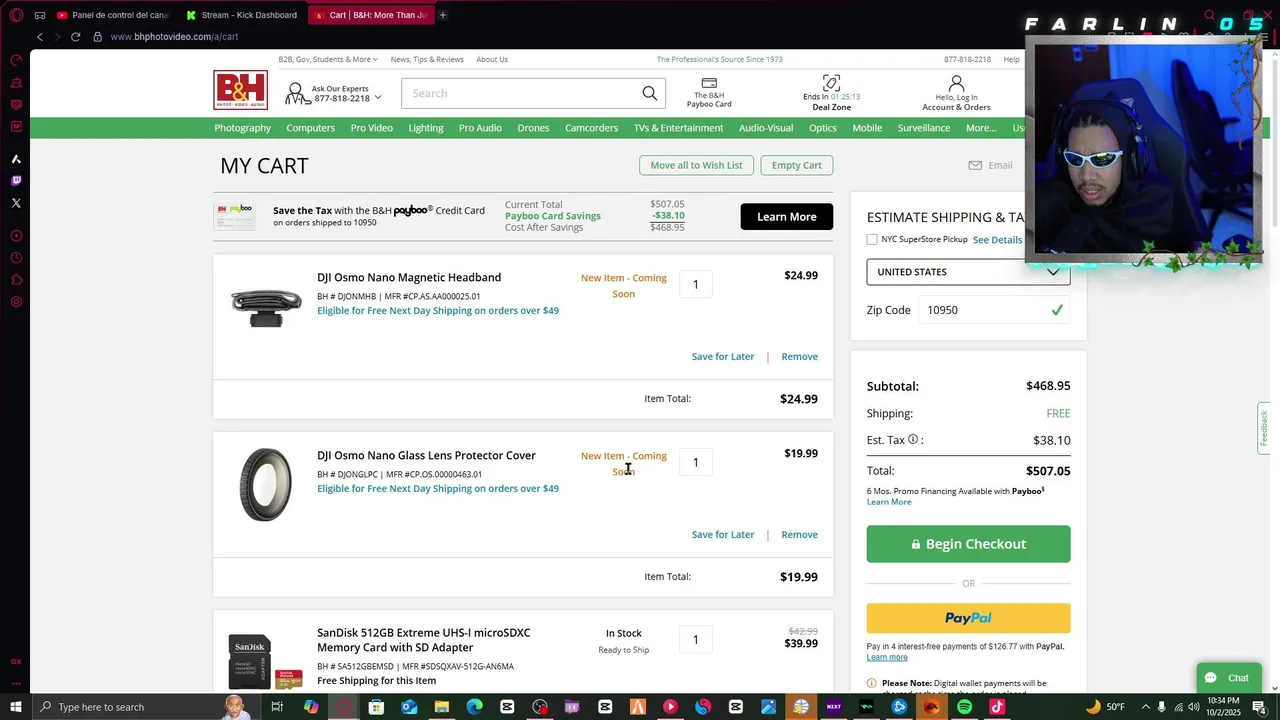Open the Computers category menu
1280x720 pixels.
(x=310, y=128)
